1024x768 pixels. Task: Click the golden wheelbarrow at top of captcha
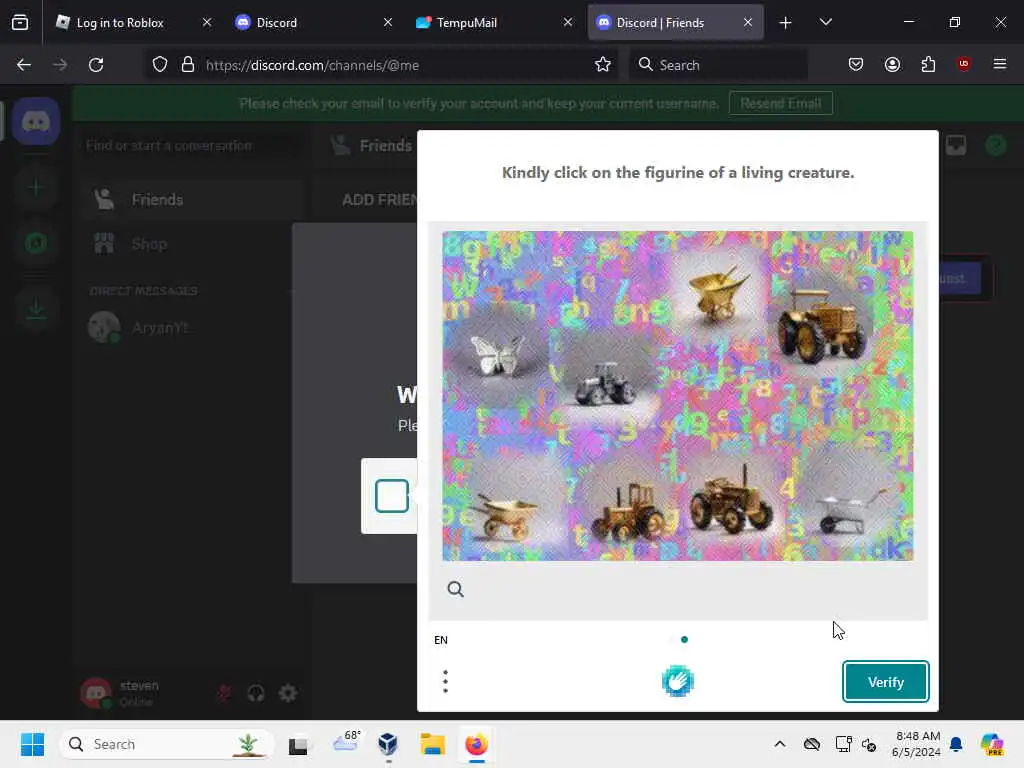click(718, 292)
